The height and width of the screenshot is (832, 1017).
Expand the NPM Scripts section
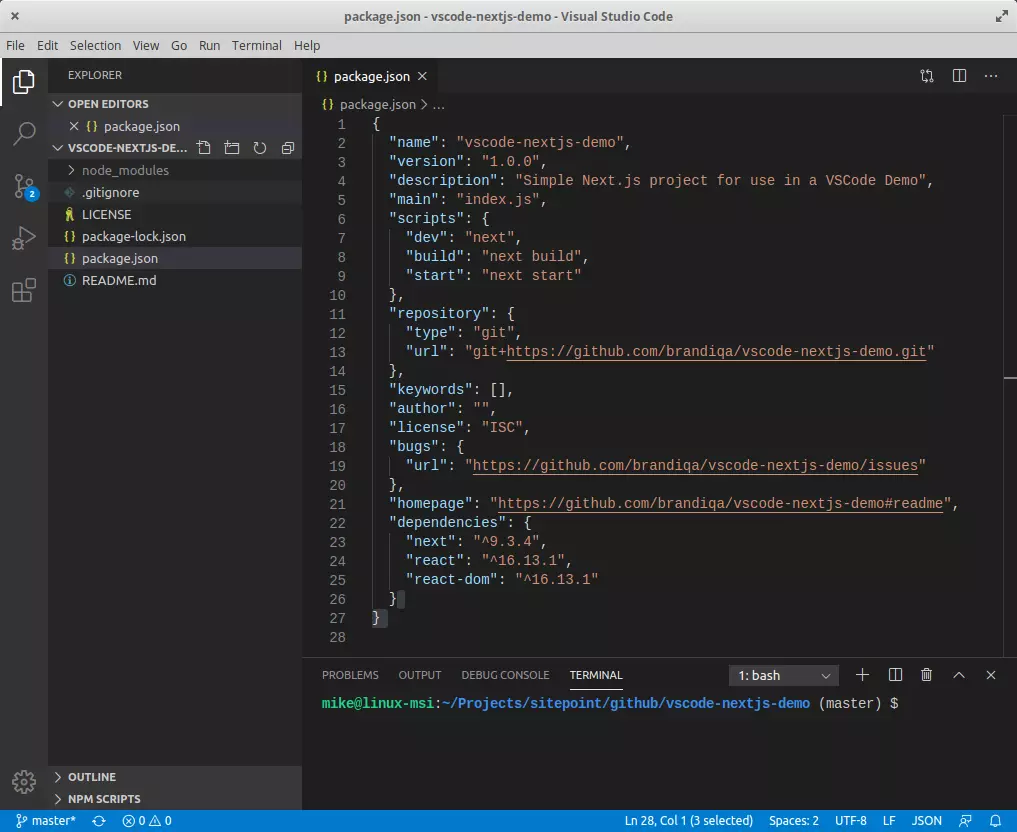point(174,799)
